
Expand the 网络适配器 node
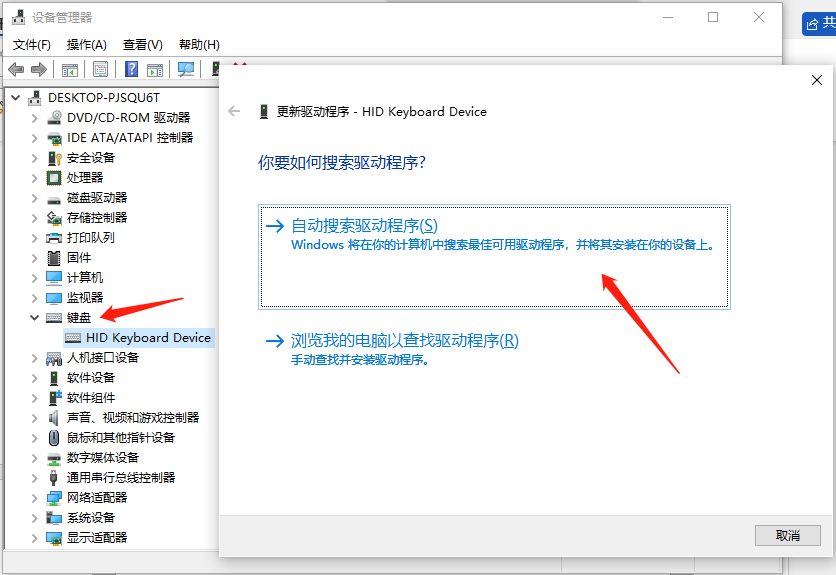[35, 498]
